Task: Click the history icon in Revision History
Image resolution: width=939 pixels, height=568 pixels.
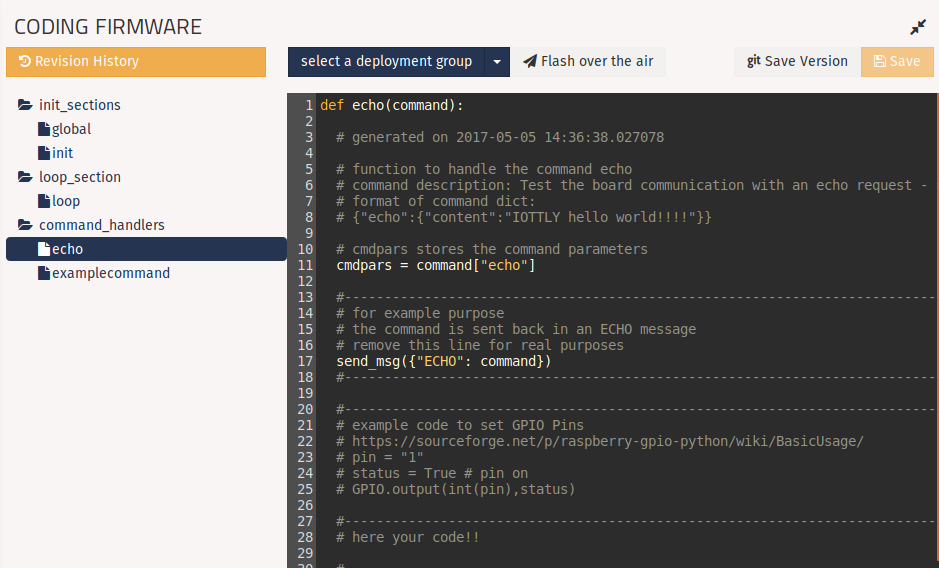Action: pos(25,62)
